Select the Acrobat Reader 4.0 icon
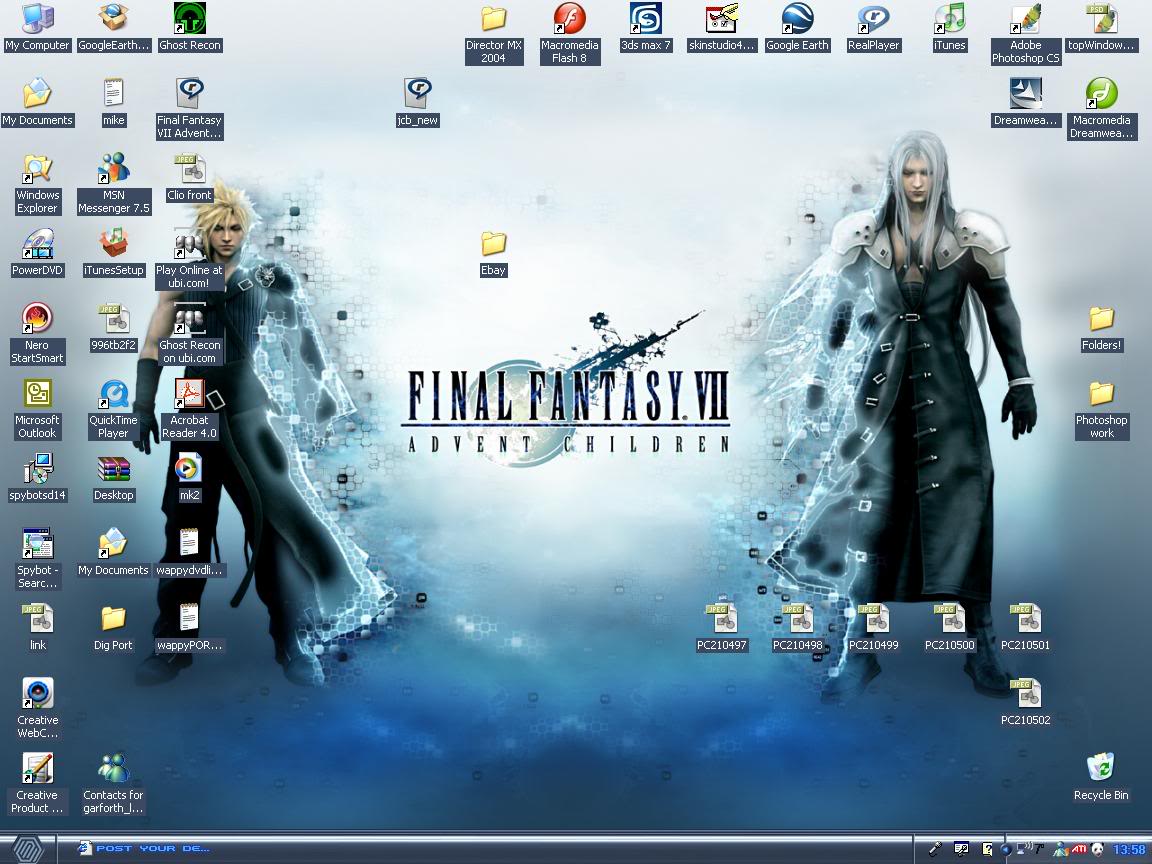This screenshot has height=864, width=1152. (189, 394)
